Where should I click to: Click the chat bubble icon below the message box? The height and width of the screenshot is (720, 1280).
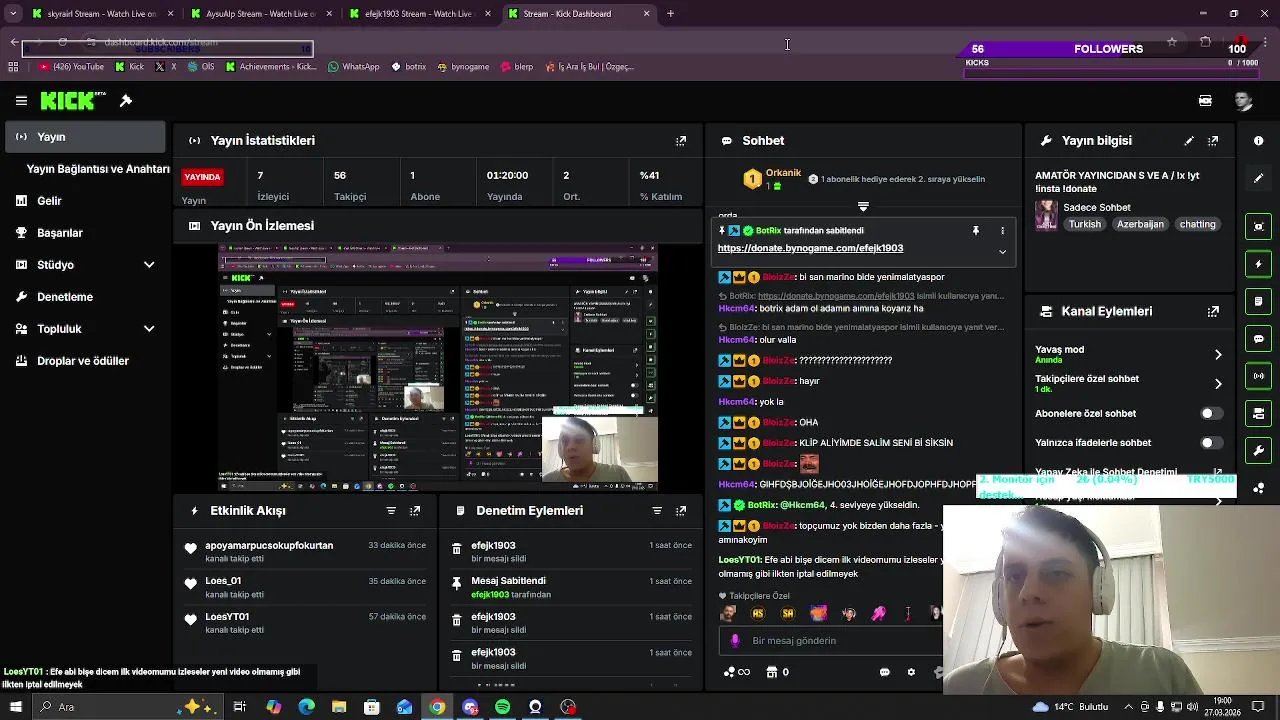point(885,672)
